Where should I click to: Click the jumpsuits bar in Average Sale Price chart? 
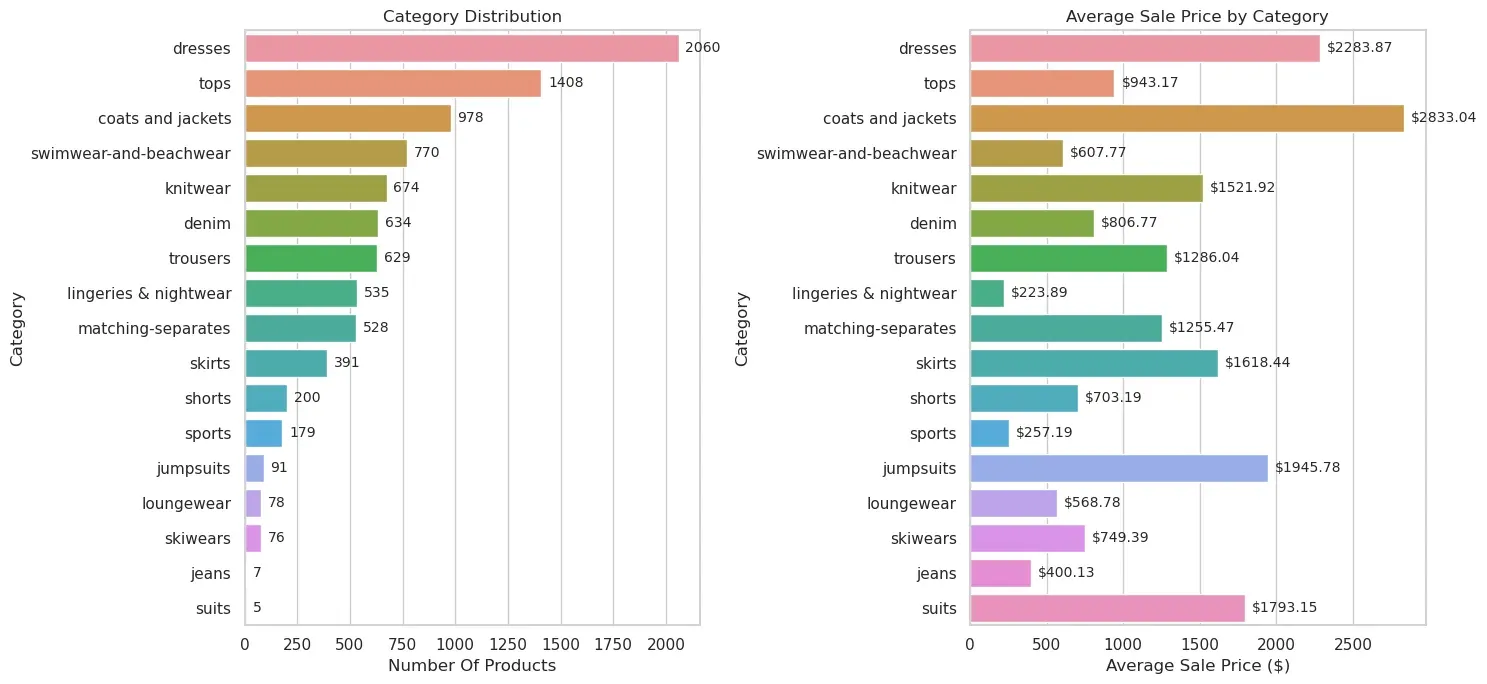(x=1119, y=468)
